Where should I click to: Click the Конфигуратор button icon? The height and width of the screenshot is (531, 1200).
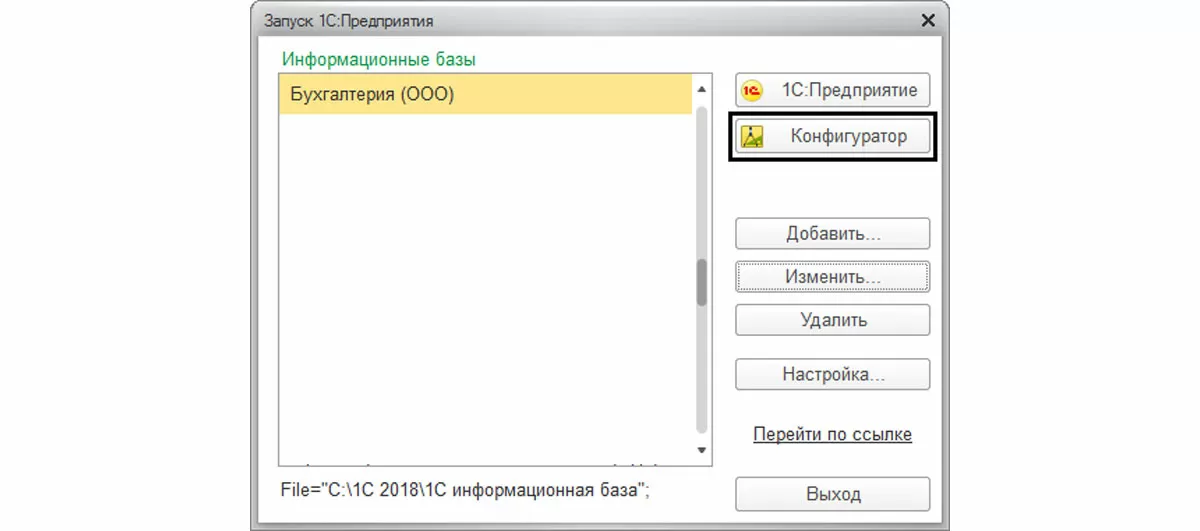(x=752, y=136)
